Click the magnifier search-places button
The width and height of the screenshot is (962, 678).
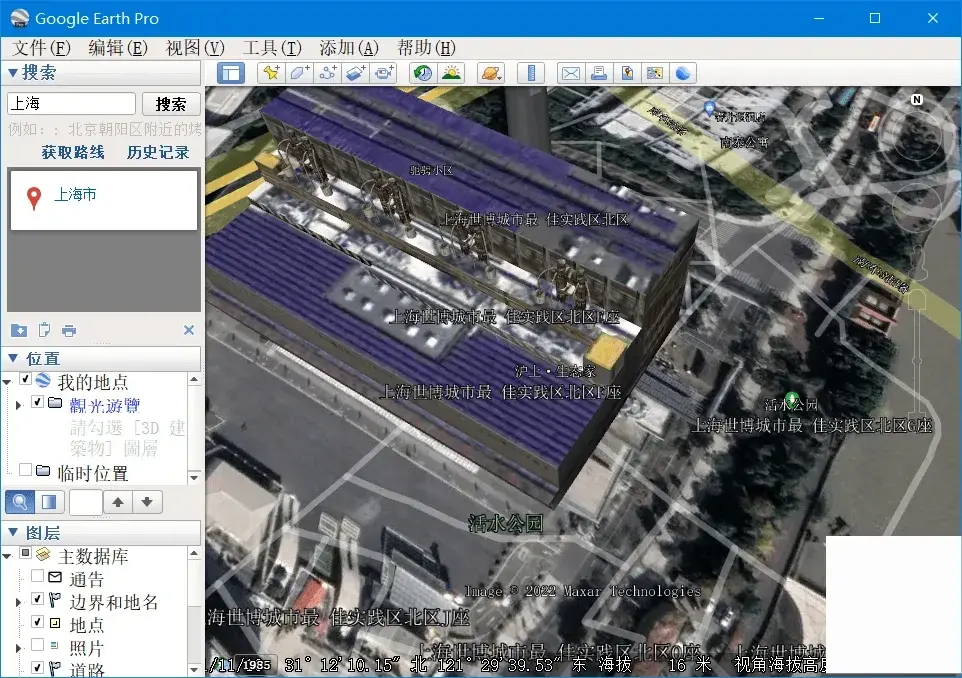pos(20,502)
